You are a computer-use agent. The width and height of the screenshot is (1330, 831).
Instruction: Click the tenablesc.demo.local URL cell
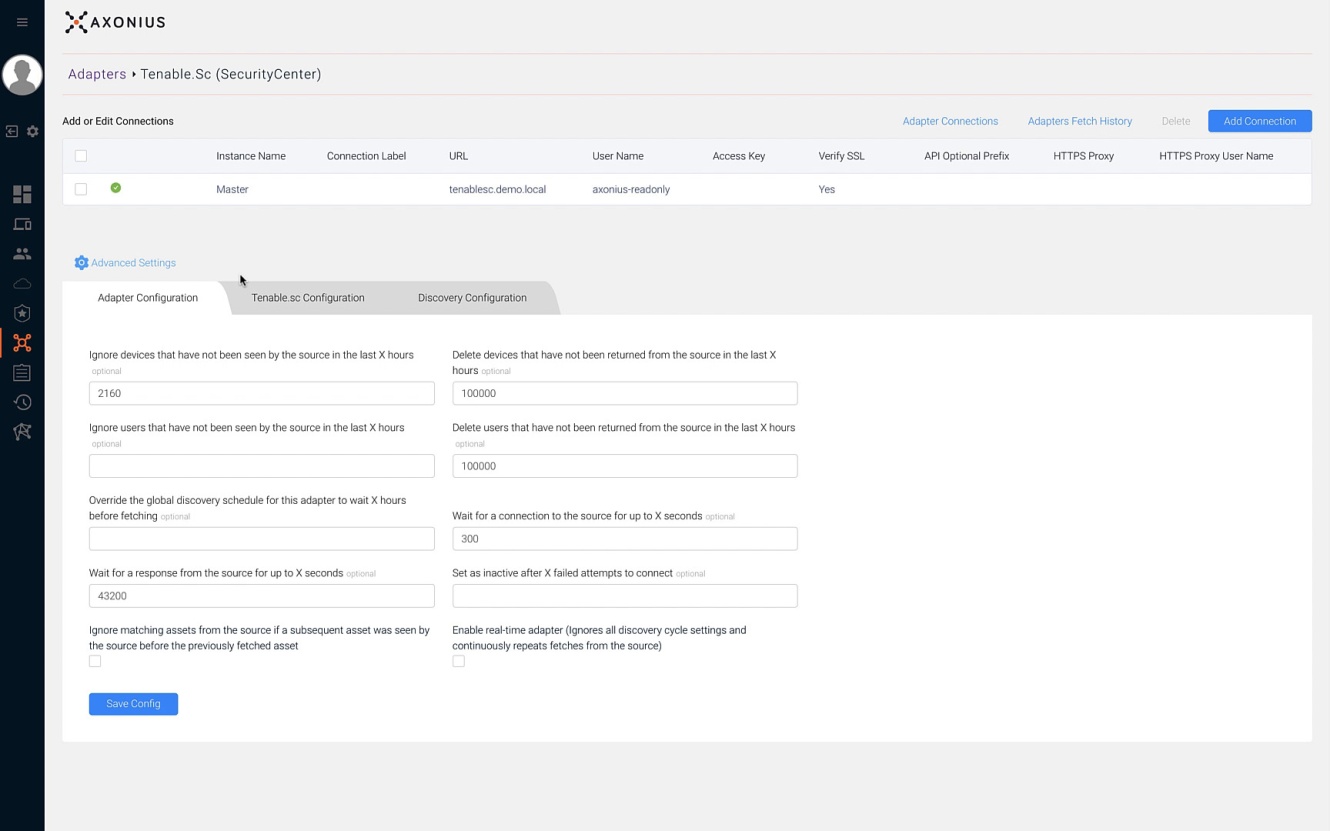497,189
